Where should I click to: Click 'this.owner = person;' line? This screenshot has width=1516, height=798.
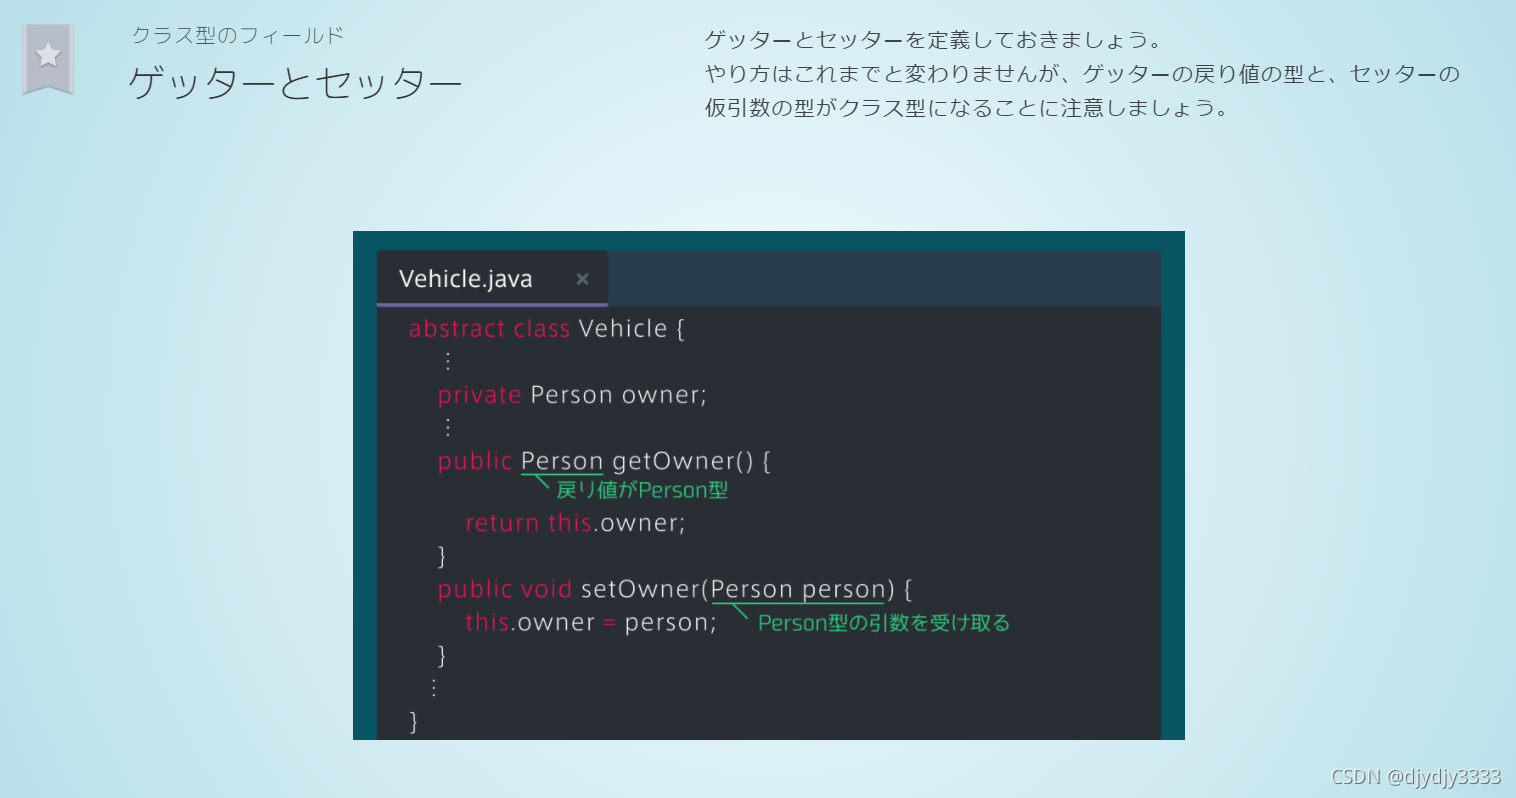[591, 622]
